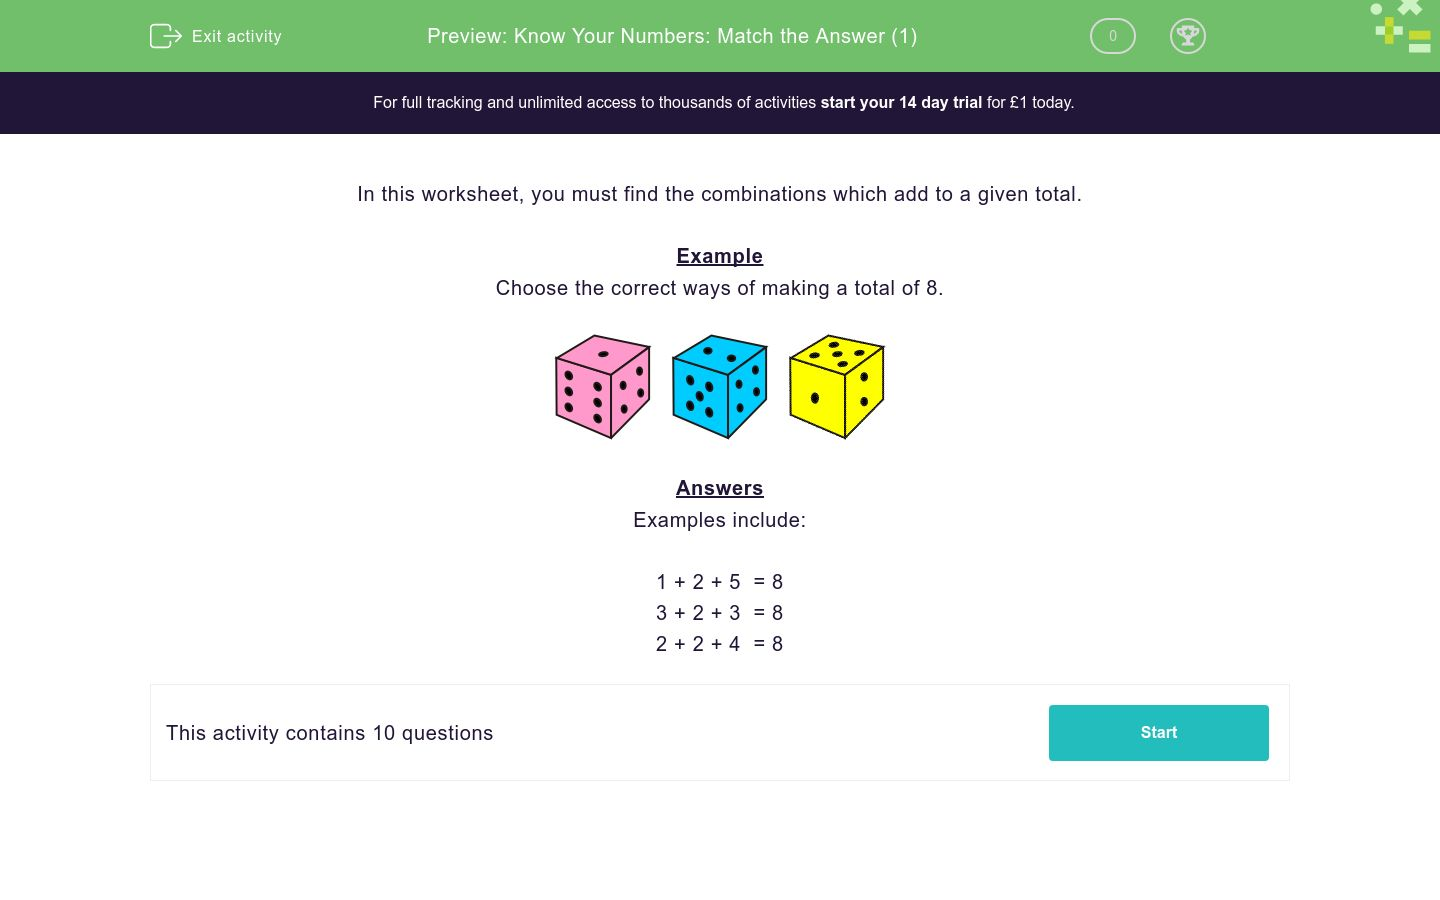Click the Start button

pyautogui.click(x=1158, y=732)
